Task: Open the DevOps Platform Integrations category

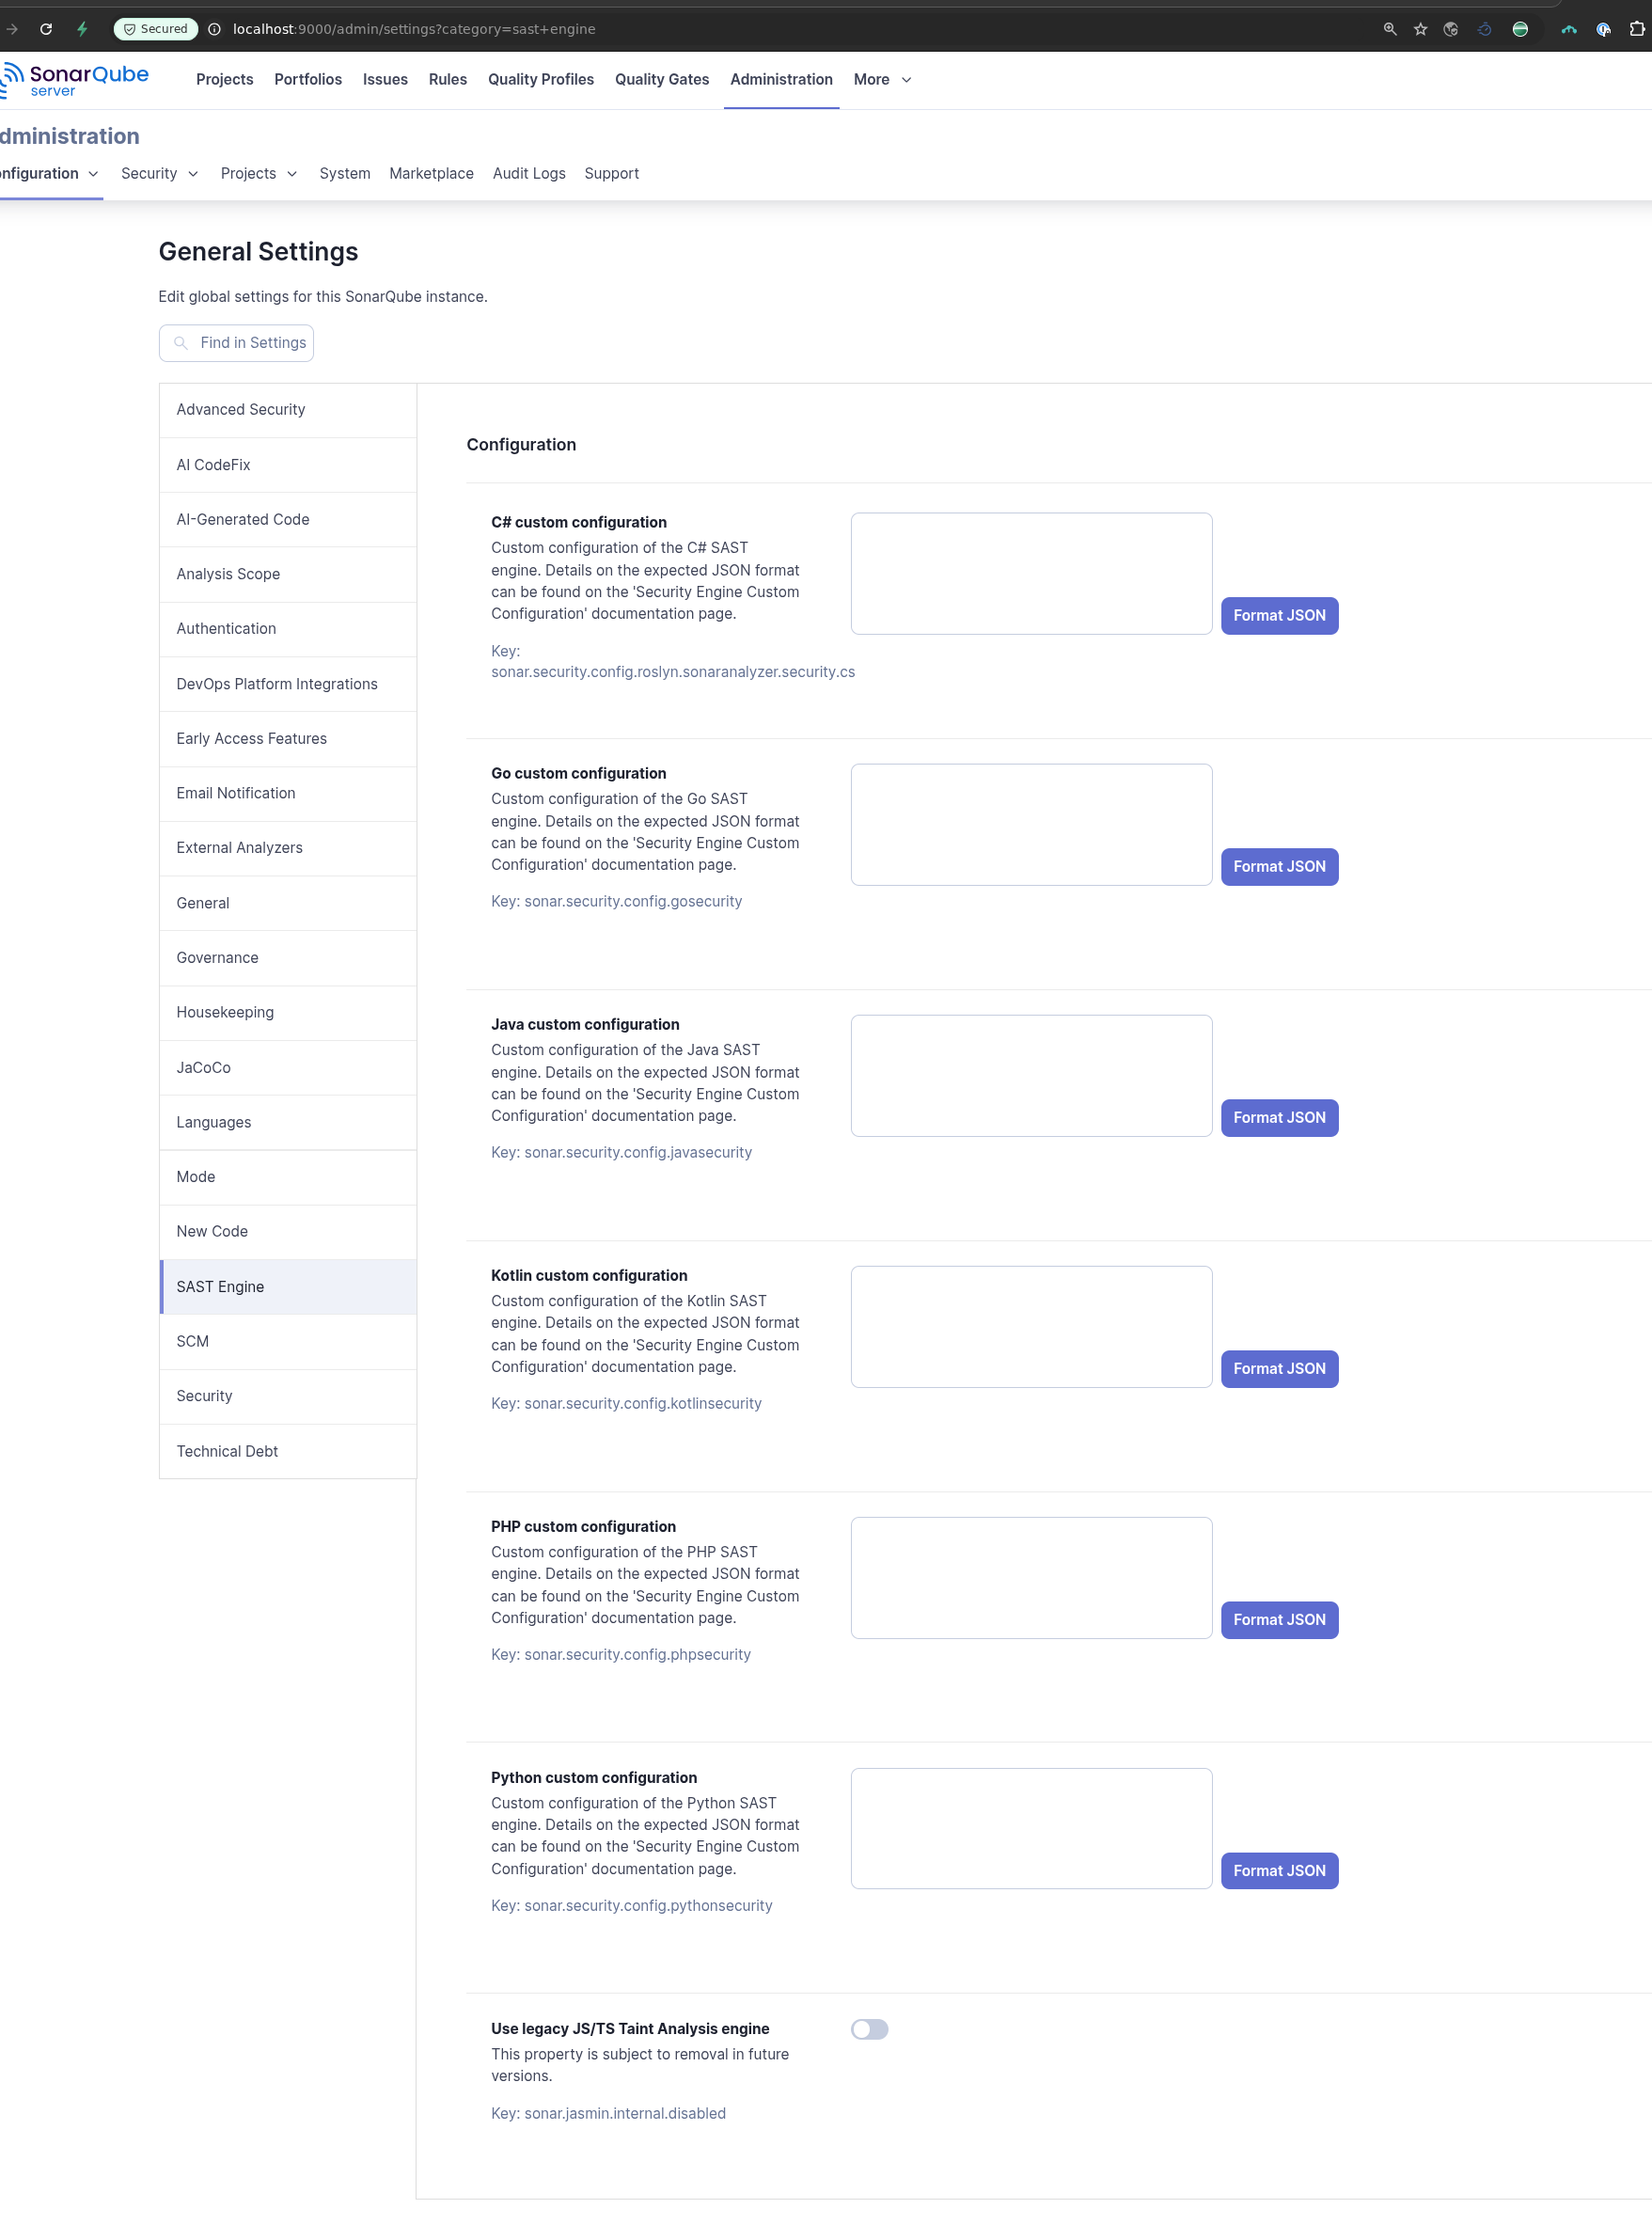Action: [x=277, y=684]
